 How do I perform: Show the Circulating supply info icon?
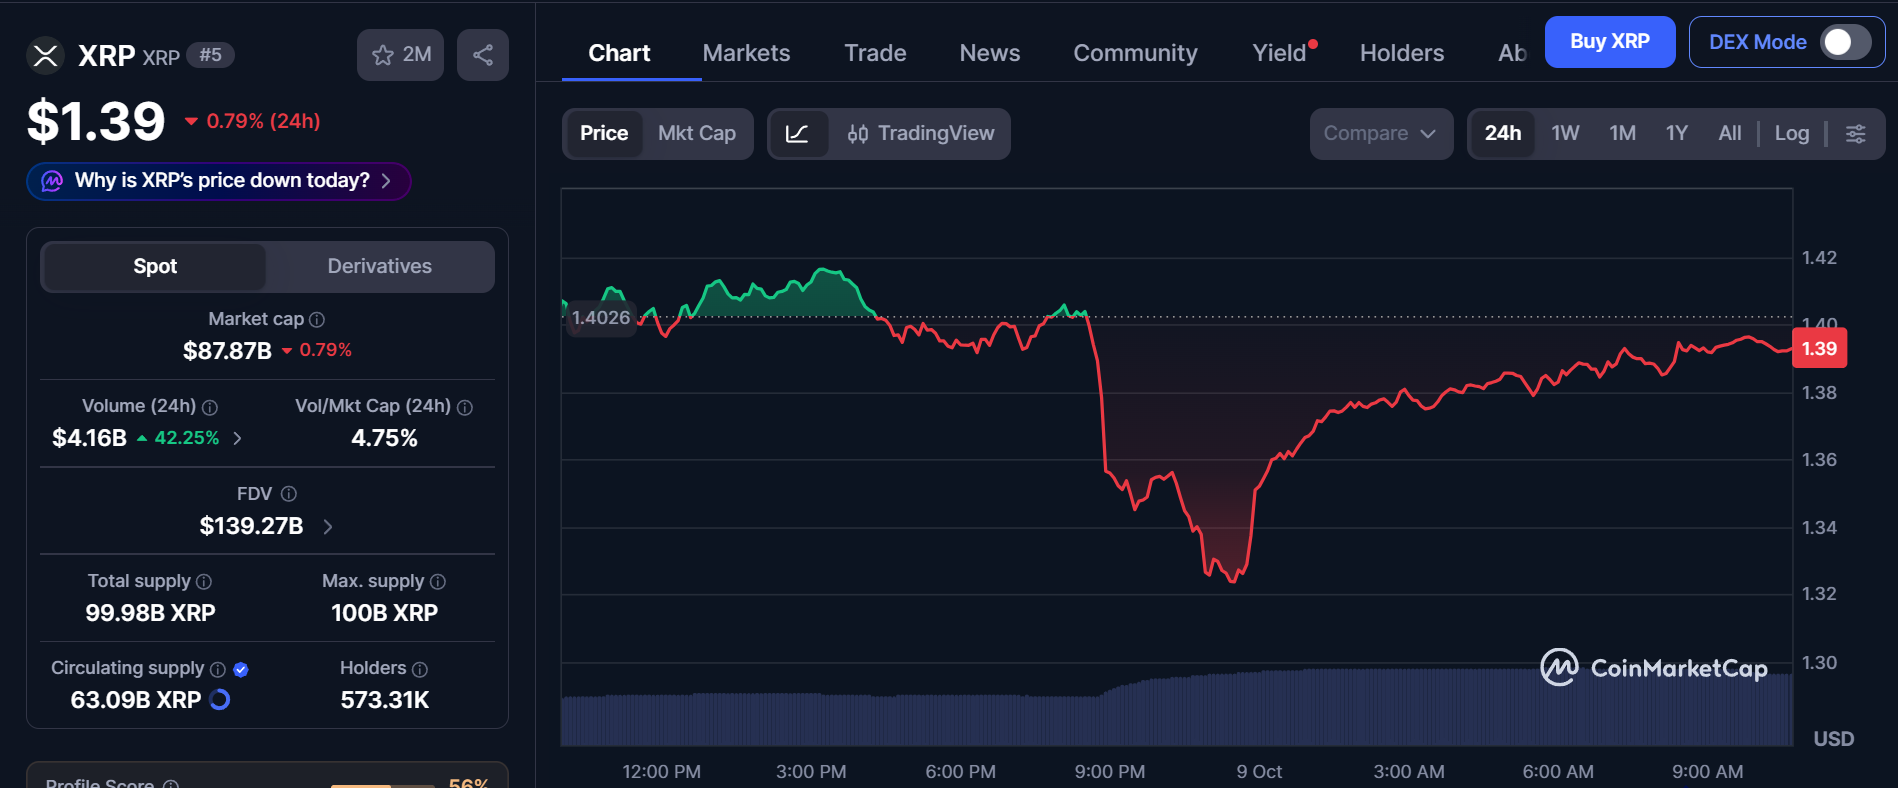click(218, 669)
